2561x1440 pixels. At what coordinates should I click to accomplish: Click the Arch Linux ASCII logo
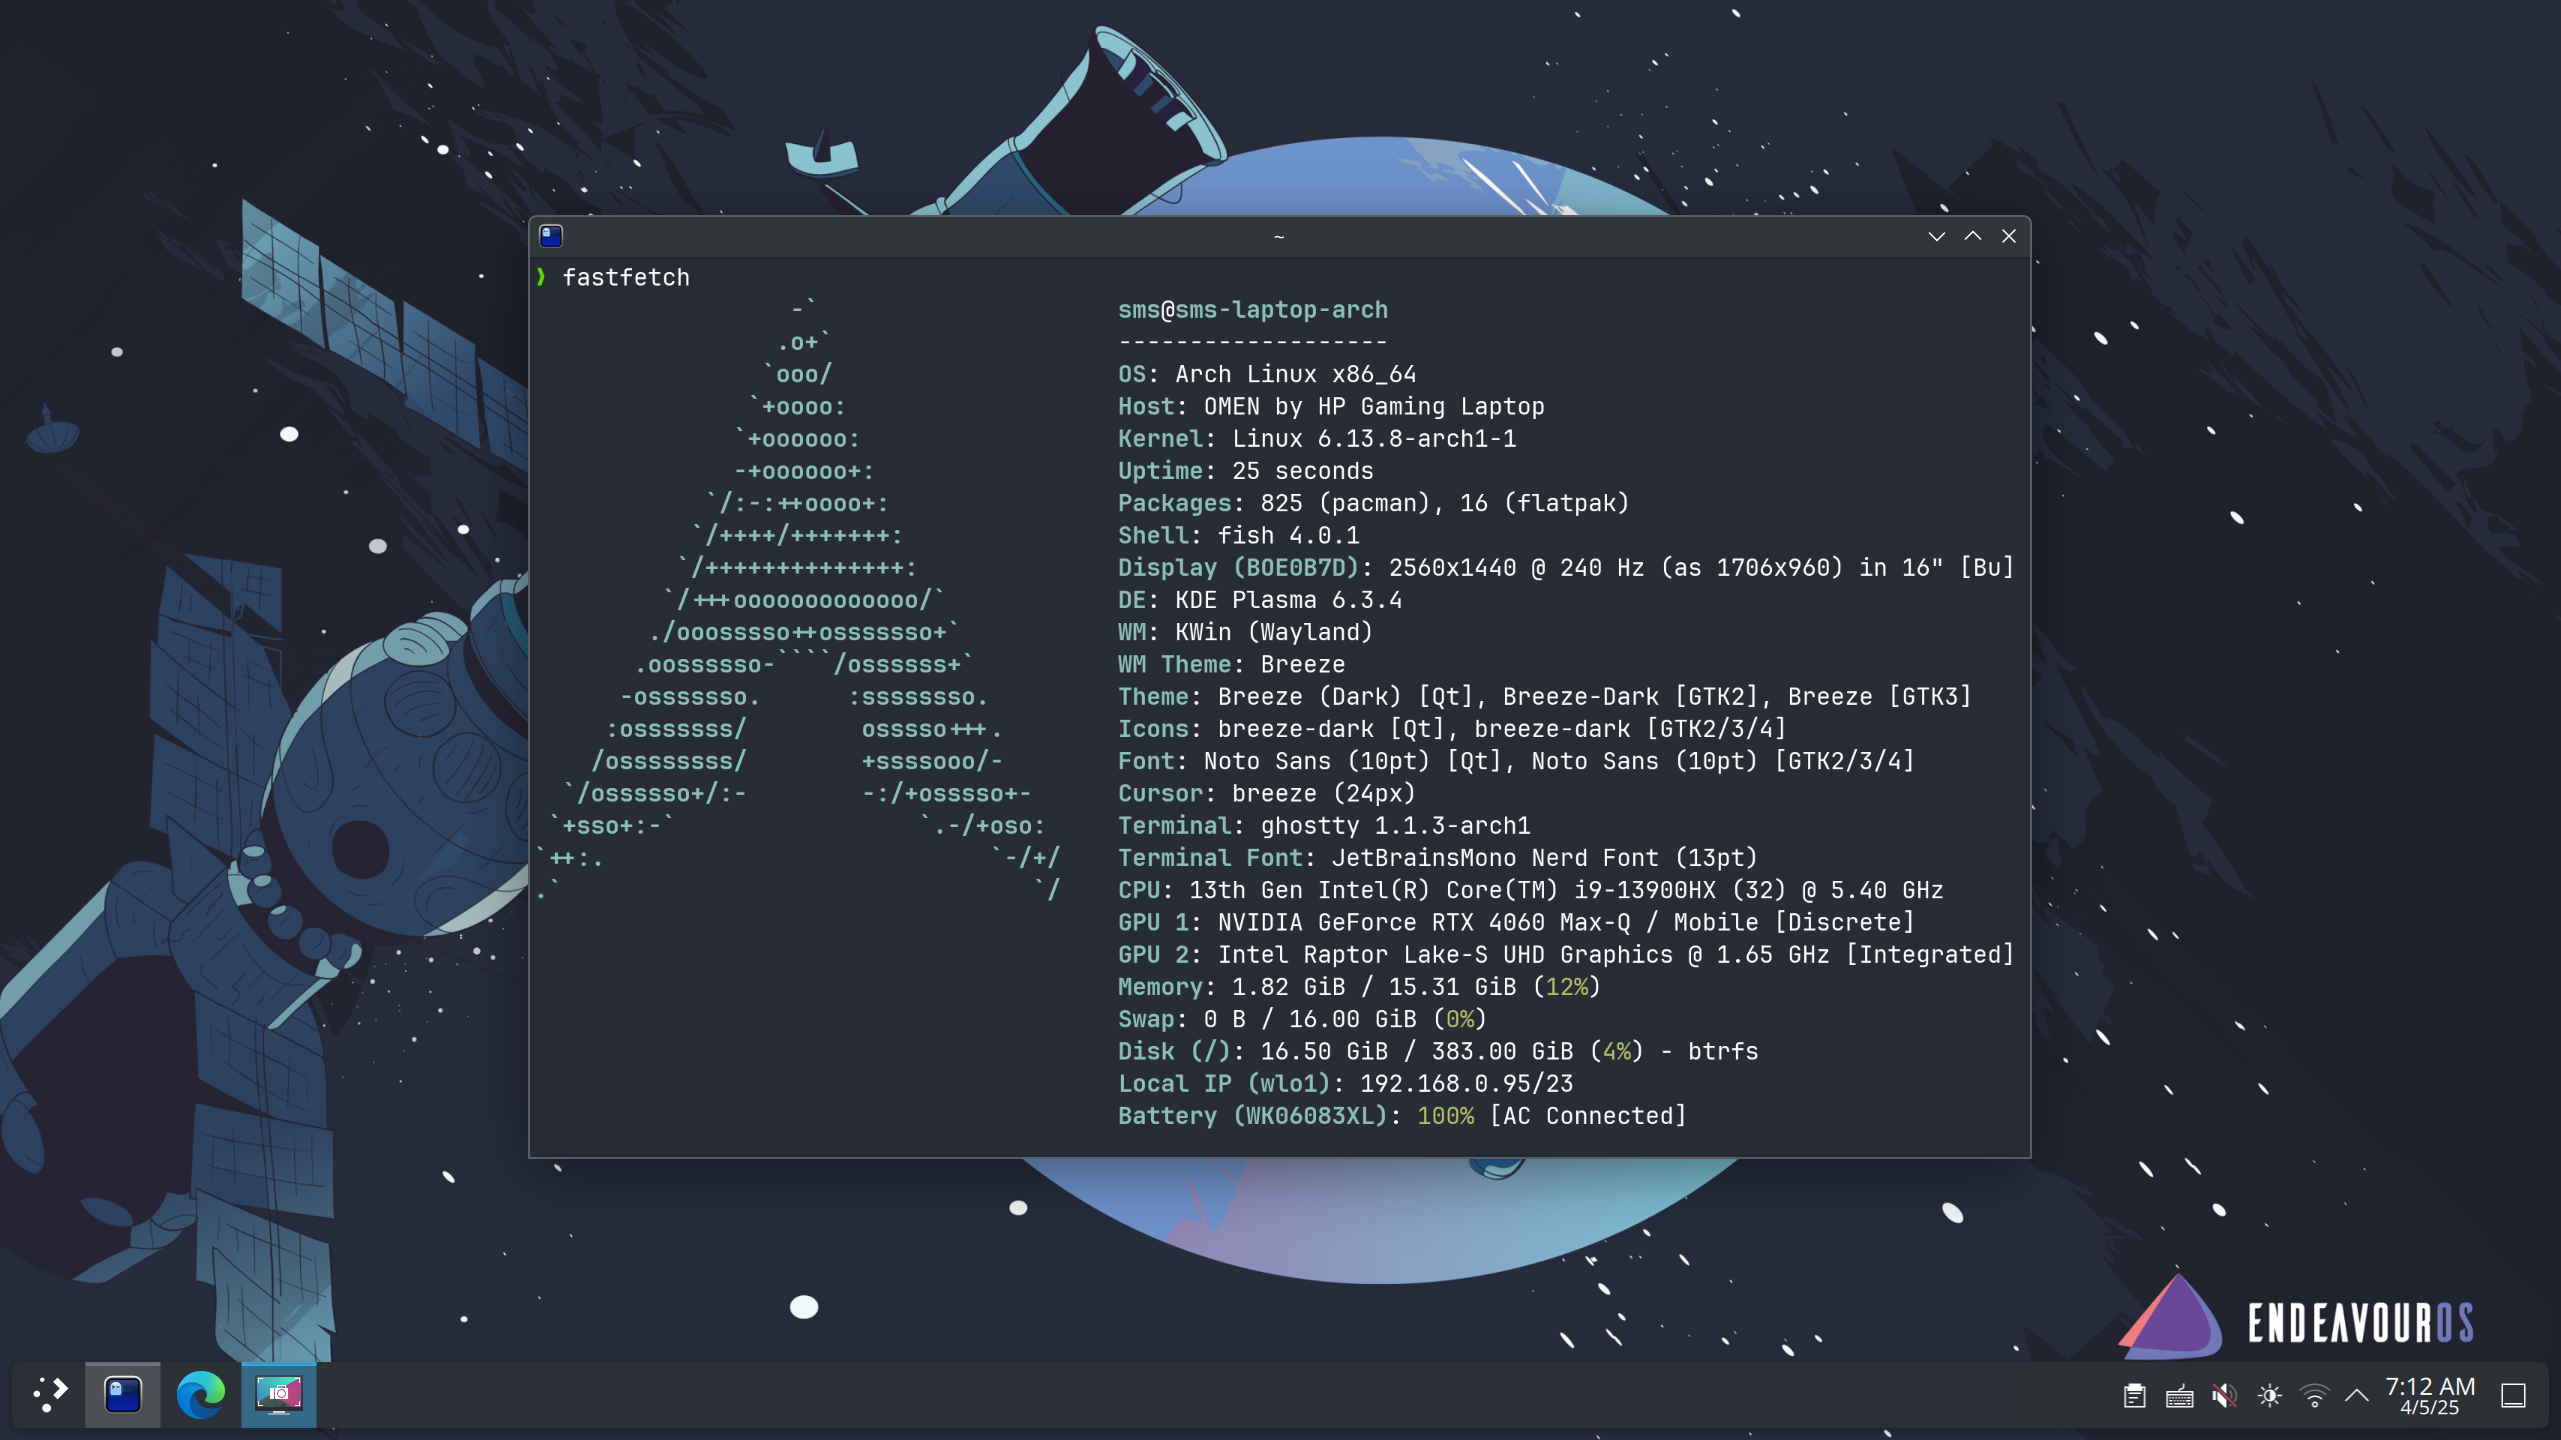pos(798,600)
